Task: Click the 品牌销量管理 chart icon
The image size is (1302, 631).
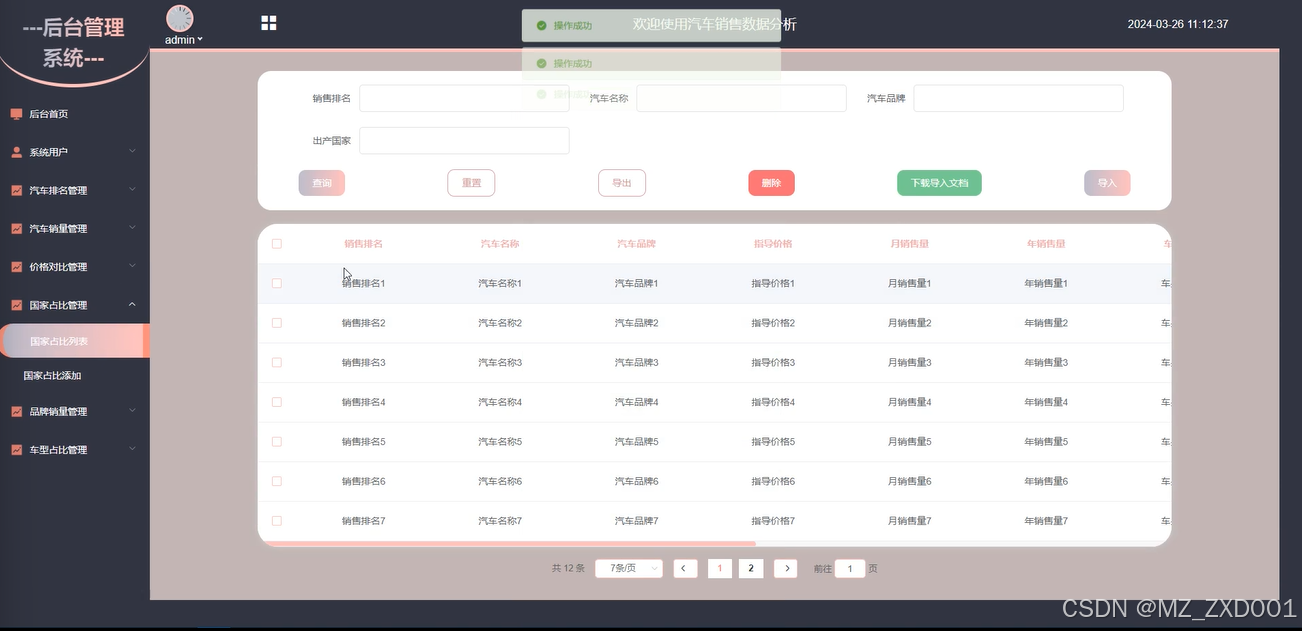Action: [x=16, y=411]
